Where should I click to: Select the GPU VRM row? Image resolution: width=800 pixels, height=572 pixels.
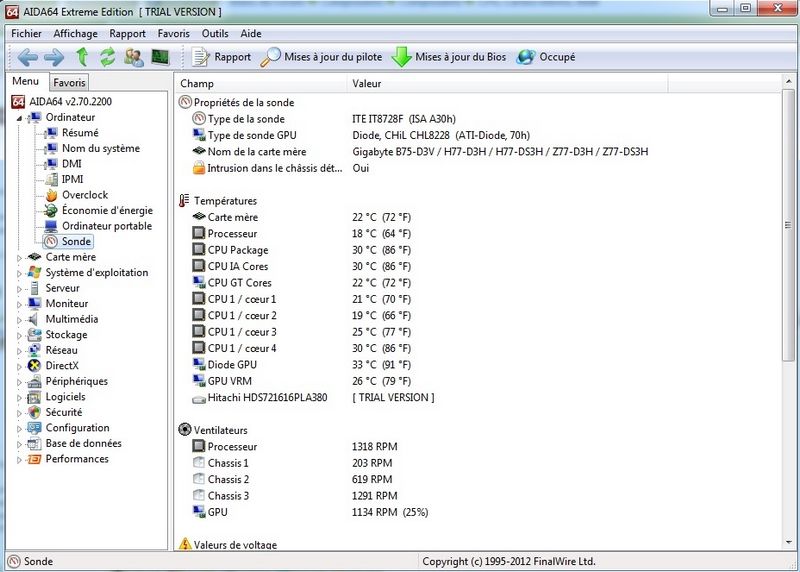[302, 381]
